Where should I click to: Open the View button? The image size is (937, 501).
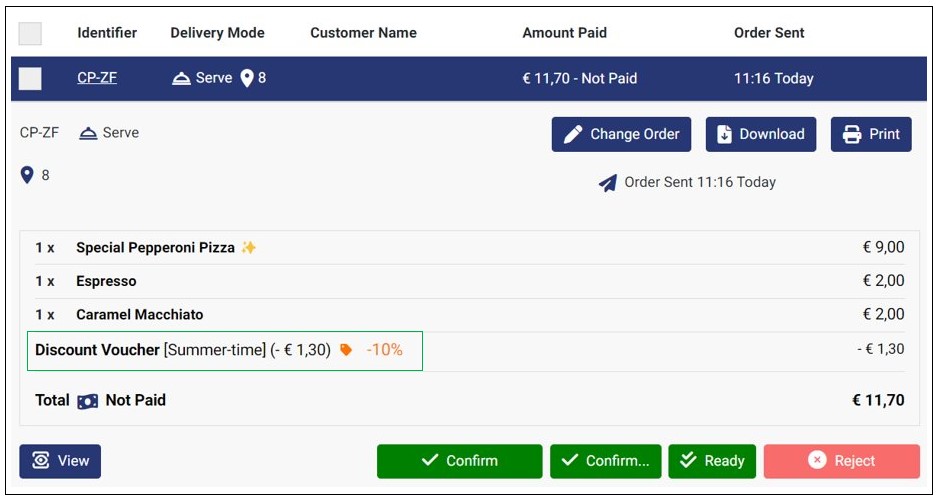coord(60,461)
